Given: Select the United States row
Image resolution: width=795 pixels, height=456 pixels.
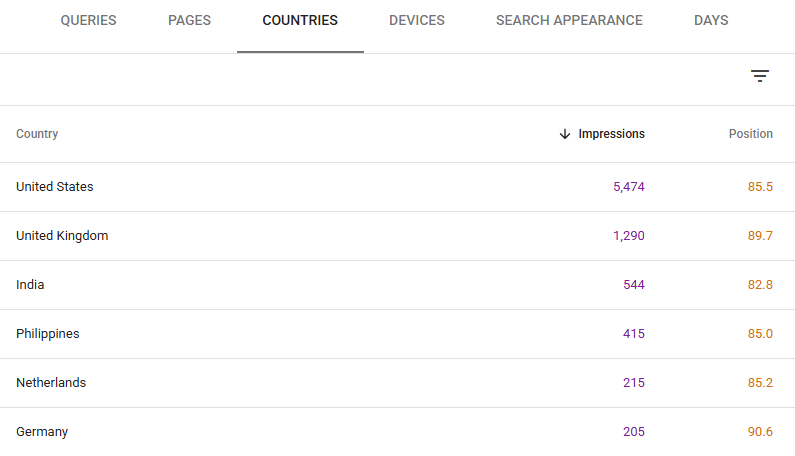Looking at the screenshot, I should (398, 187).
